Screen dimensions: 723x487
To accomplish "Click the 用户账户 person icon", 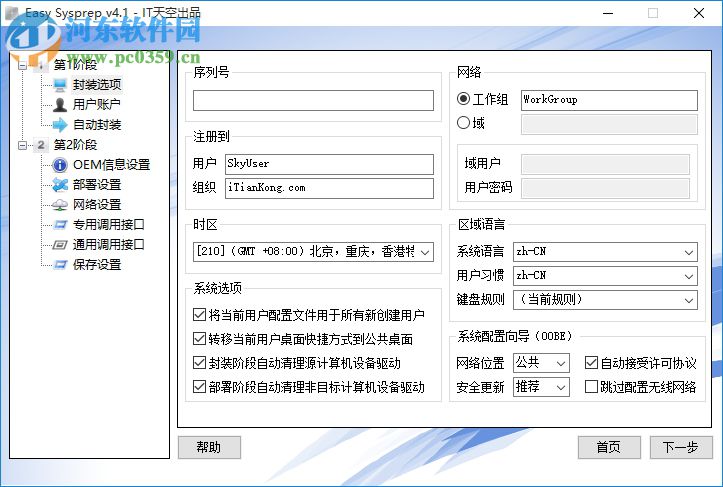I will [60, 105].
